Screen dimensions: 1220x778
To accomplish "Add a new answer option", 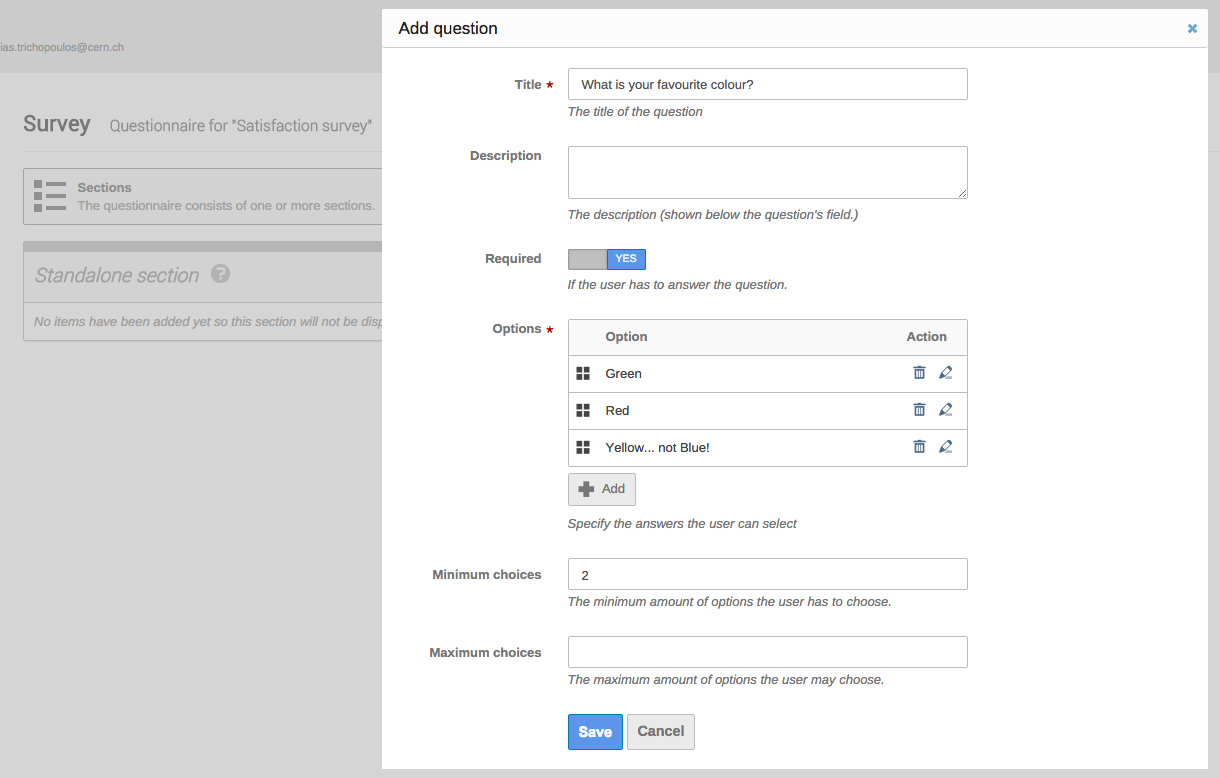I will (x=601, y=489).
